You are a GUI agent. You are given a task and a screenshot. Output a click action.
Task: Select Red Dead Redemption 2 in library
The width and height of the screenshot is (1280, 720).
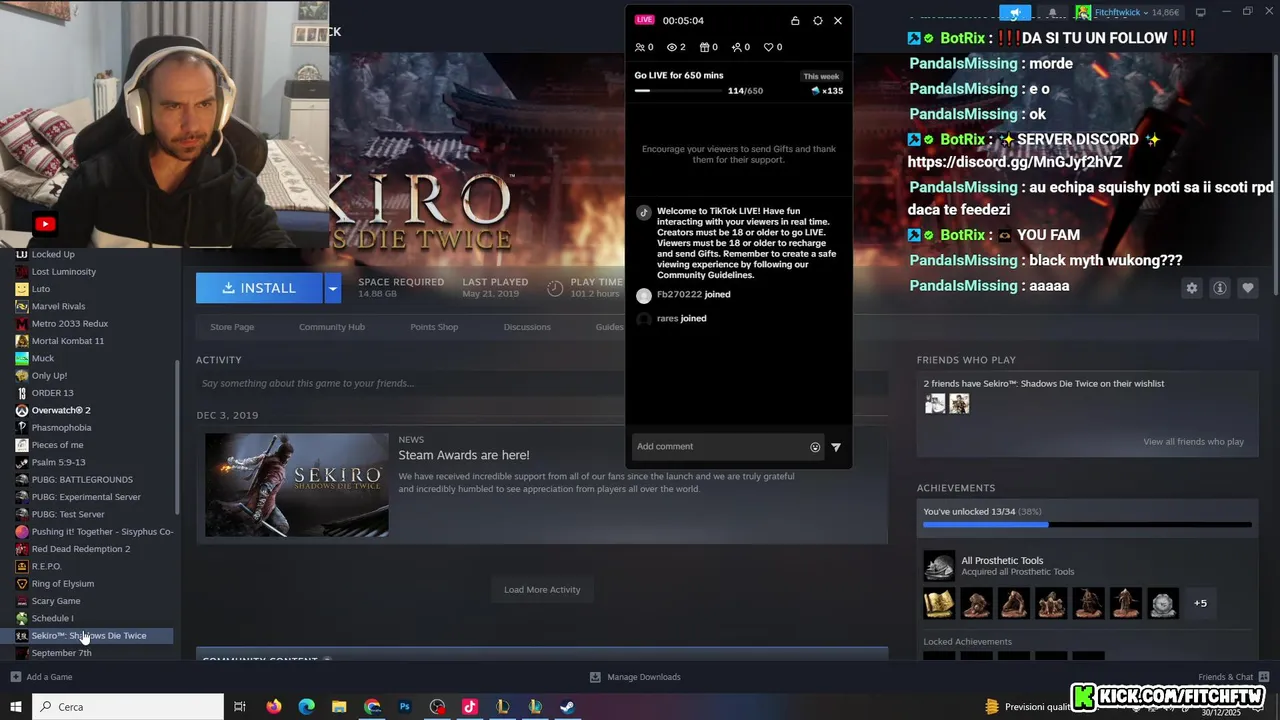coord(80,549)
